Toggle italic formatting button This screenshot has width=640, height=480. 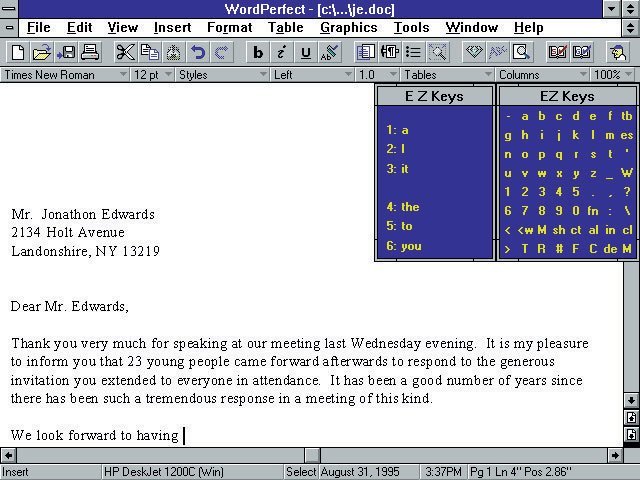click(x=281, y=52)
